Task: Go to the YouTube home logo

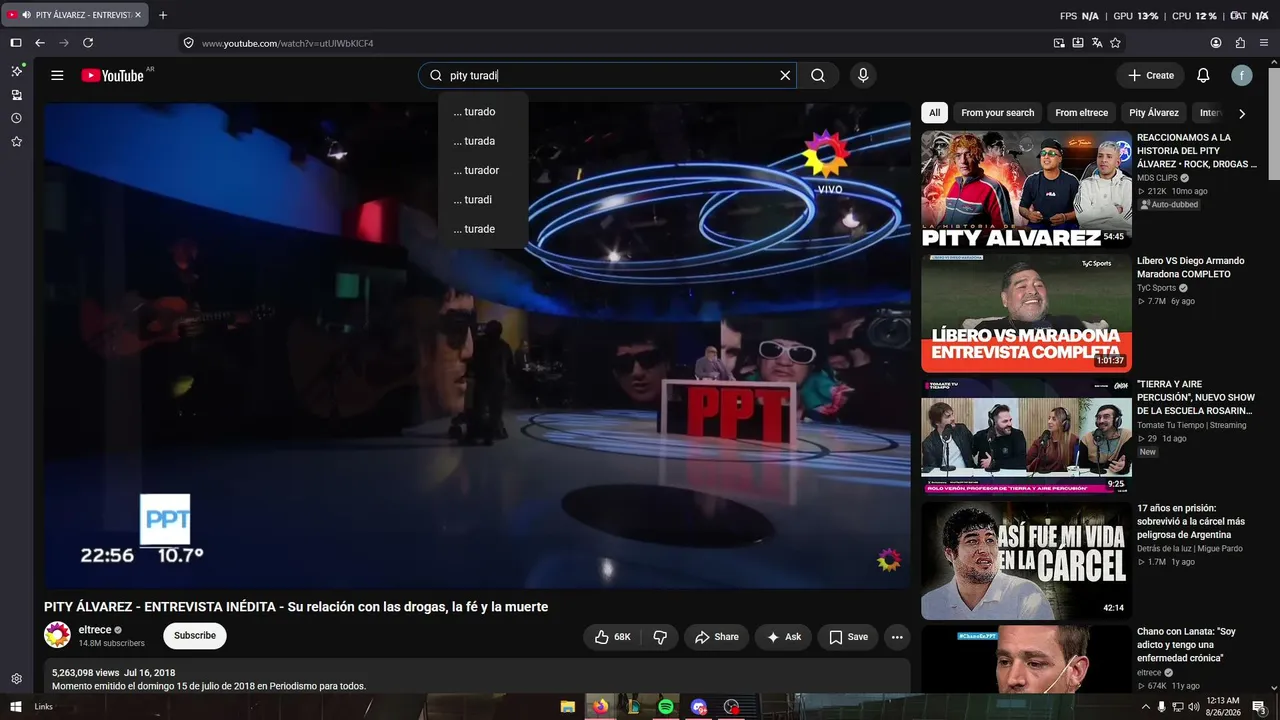Action: coord(113,75)
